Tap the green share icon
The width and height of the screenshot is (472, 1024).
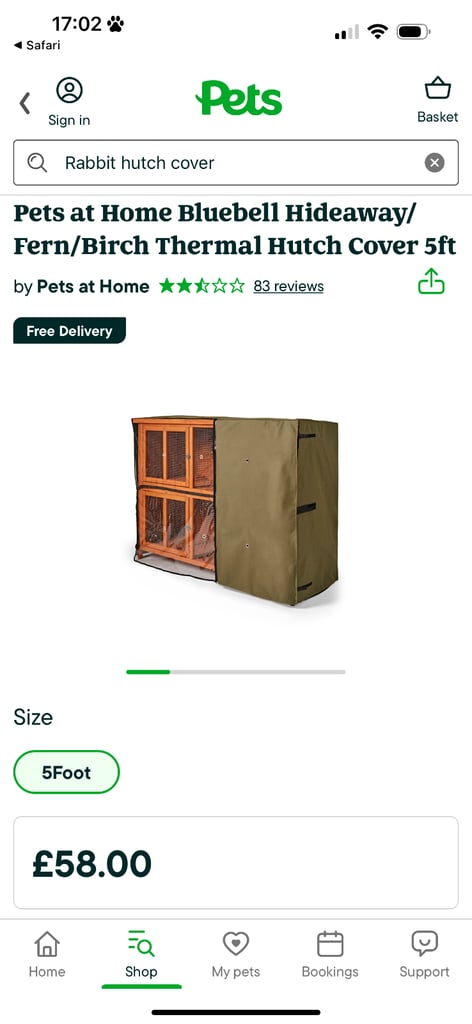point(431,281)
